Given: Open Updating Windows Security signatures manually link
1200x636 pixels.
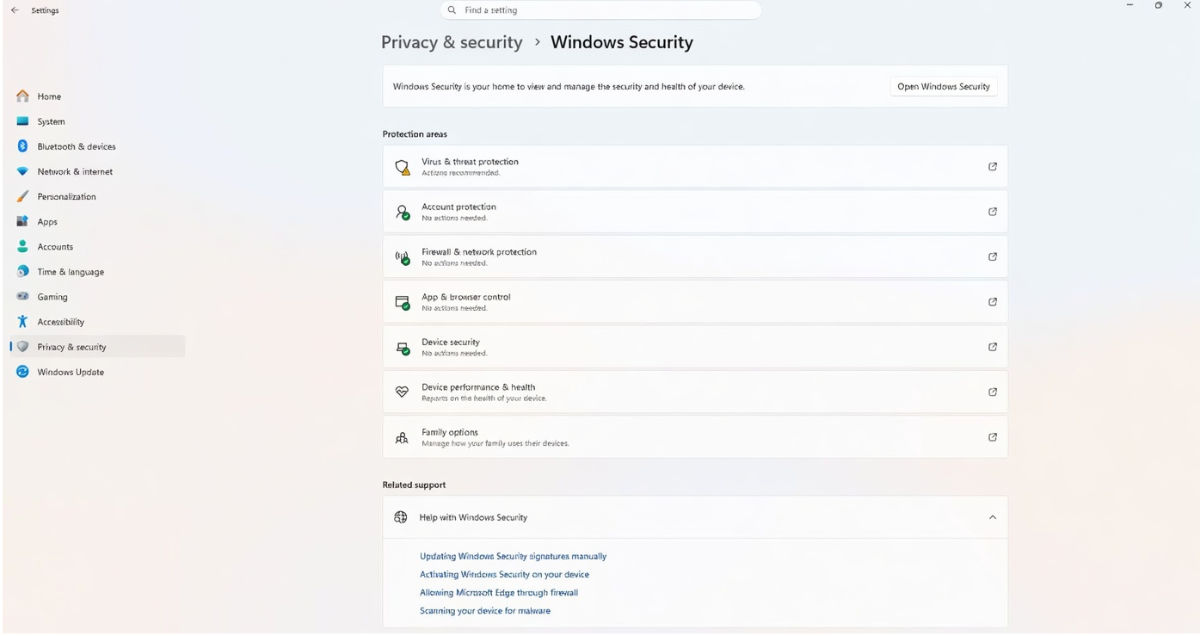Looking at the screenshot, I should (x=513, y=556).
